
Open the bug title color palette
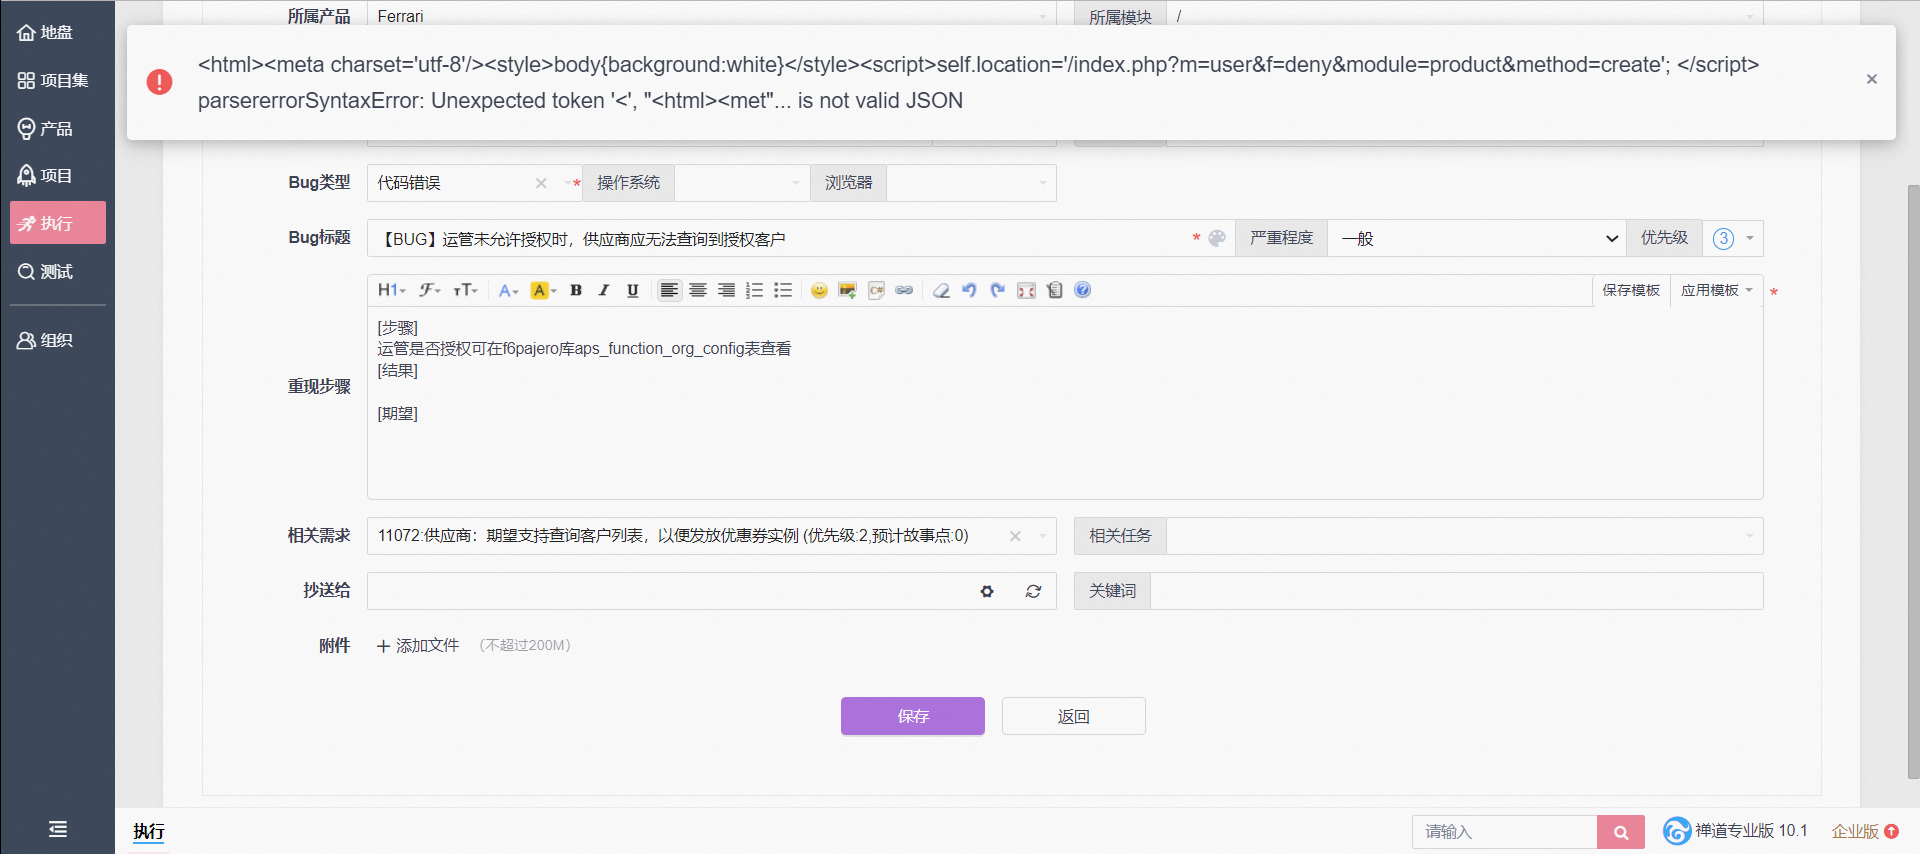(1217, 238)
